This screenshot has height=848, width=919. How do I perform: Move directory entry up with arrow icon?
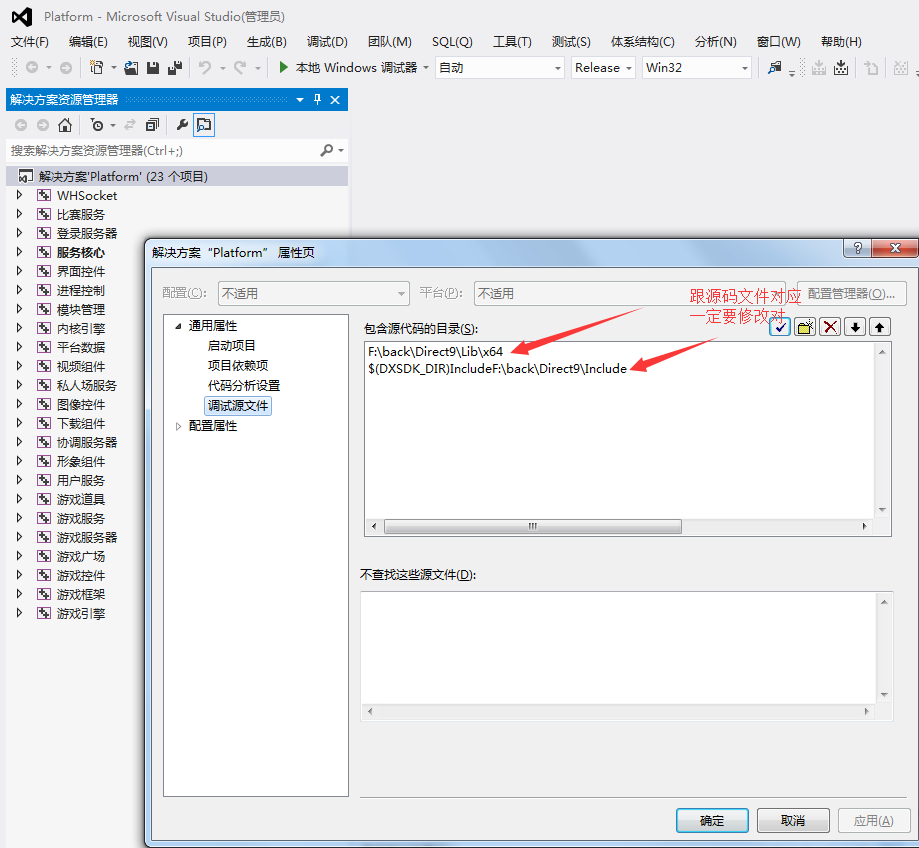click(x=879, y=327)
